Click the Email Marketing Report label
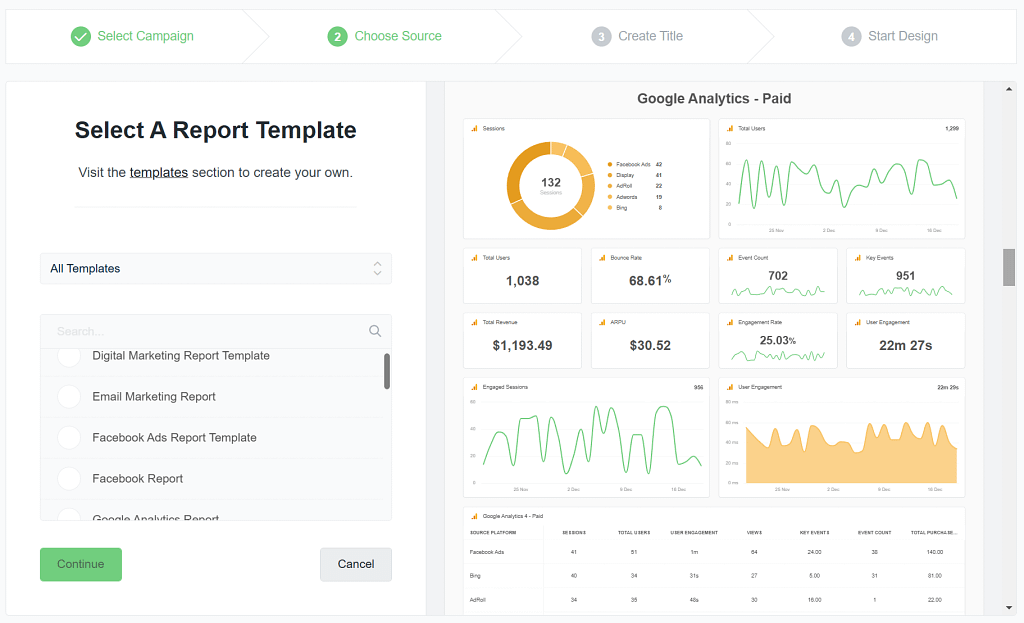1024x623 pixels. pos(154,397)
